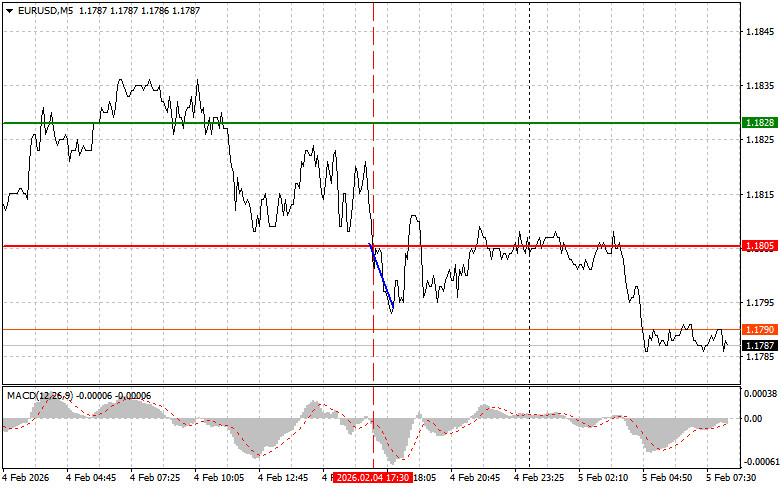Select the green horizontal line on chart
This screenshot has width=781, height=489.
pos(300,122)
